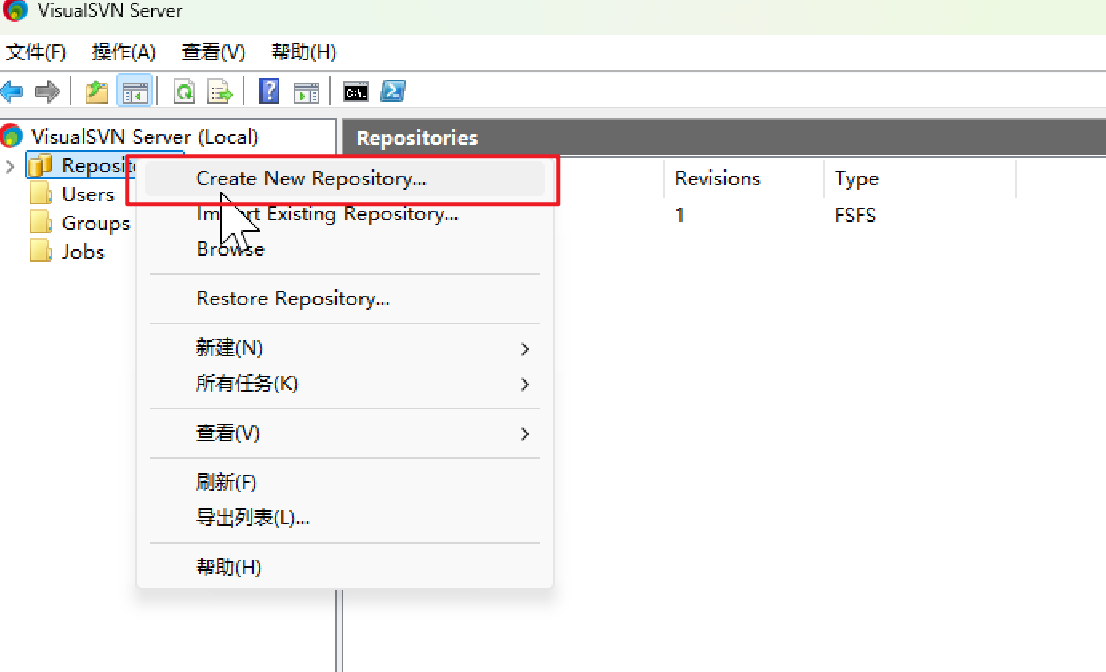This screenshot has height=672, width=1106.
Task: Open the Command Prompt toolbar icon
Action: click(355, 92)
